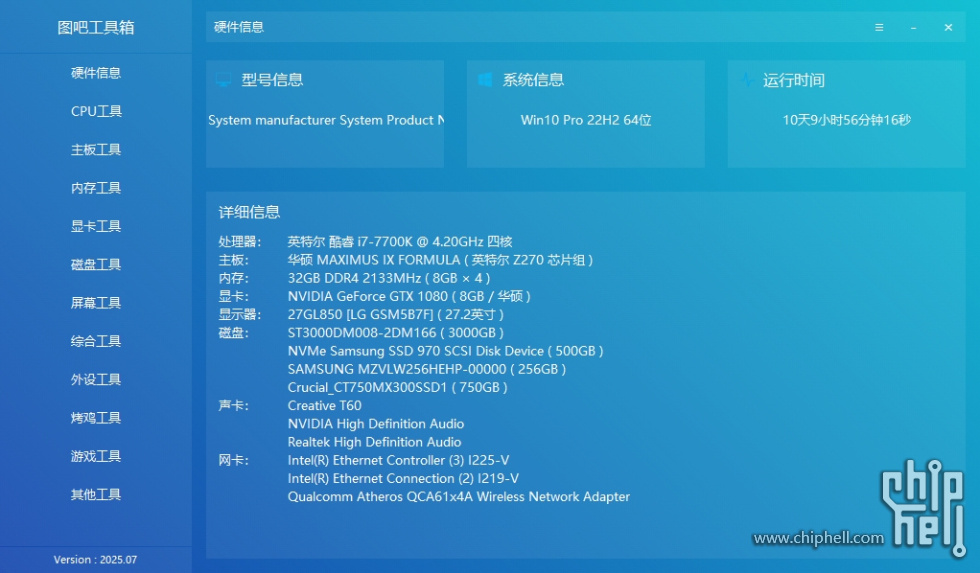Click the 内存 label

(x=233, y=278)
